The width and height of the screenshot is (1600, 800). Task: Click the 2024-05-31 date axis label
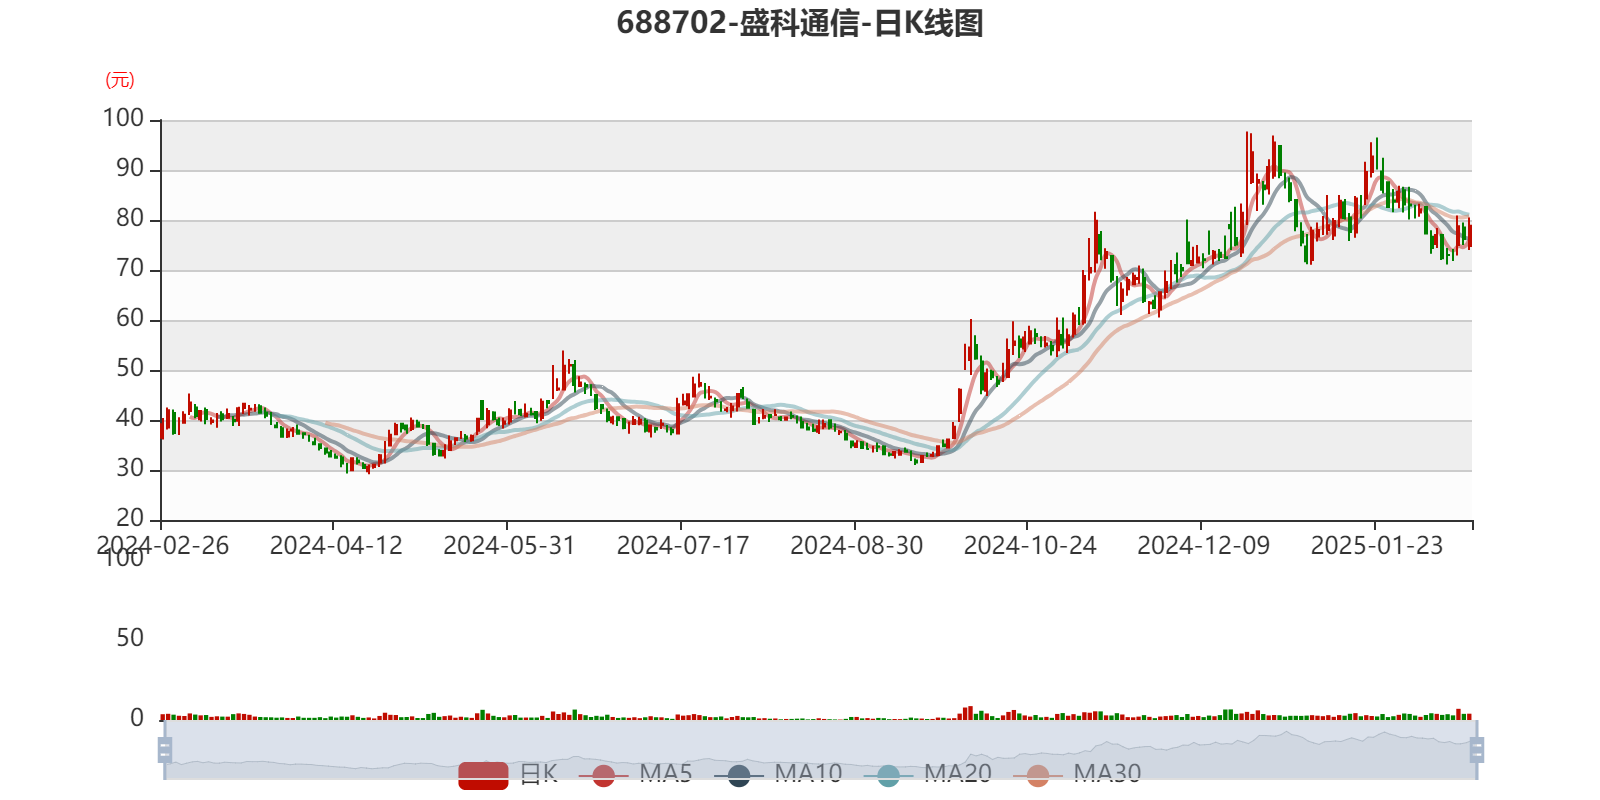[x=509, y=545]
